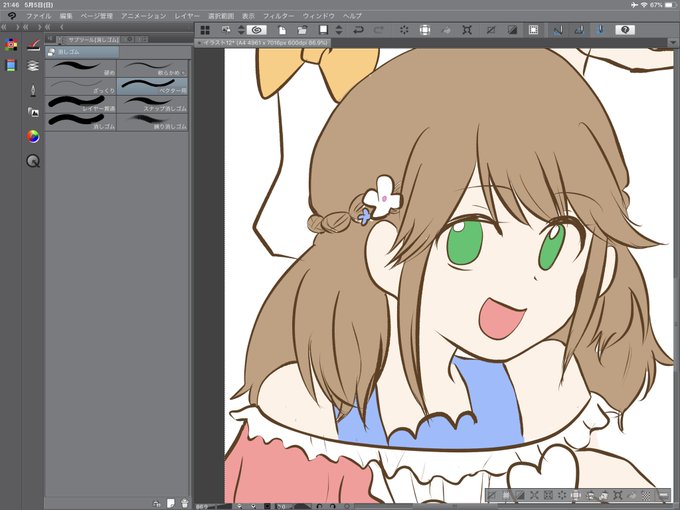Open the eraser tool palette icon
Screen dimensions: 680x510
[x=33, y=45]
